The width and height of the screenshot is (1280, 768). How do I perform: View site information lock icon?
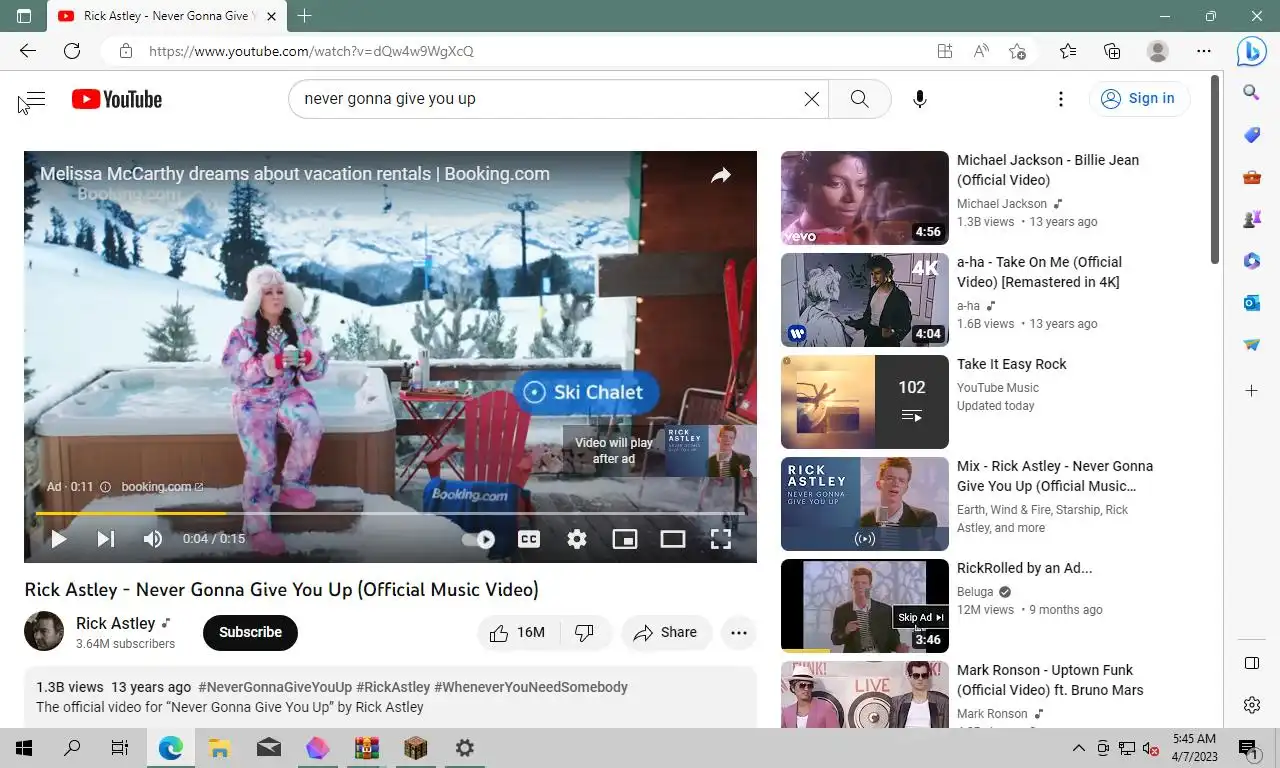point(125,51)
